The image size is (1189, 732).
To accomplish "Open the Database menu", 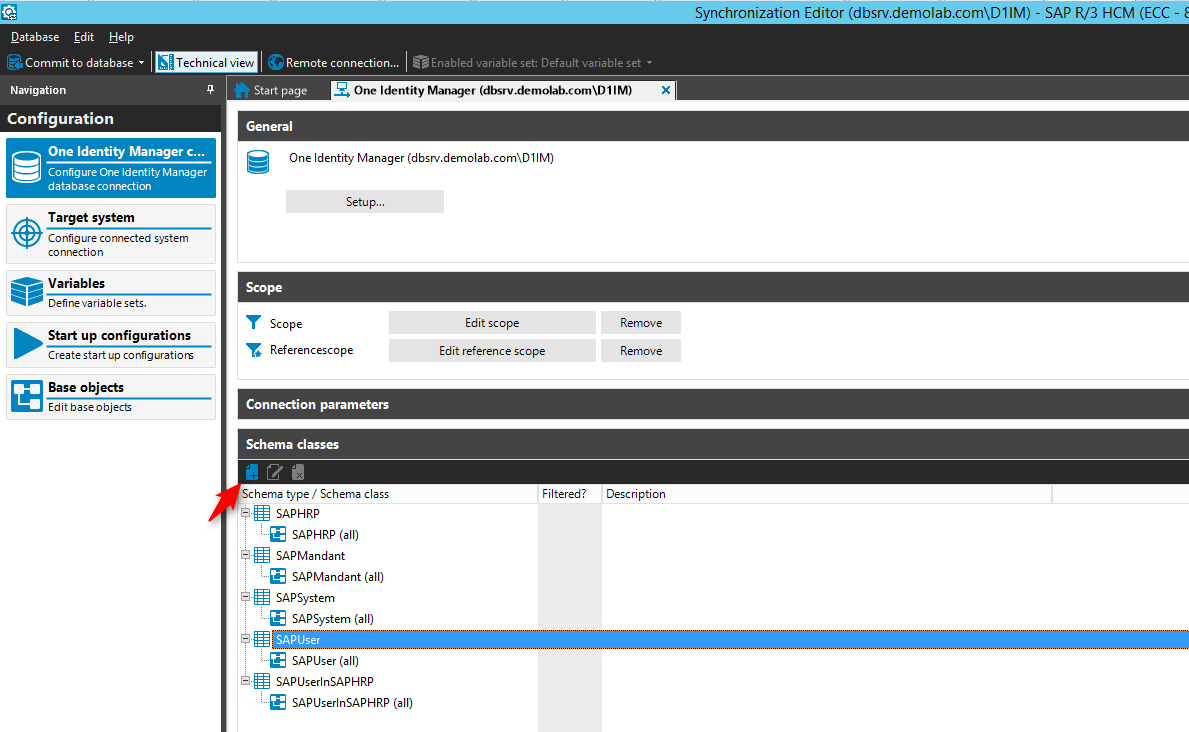I will click(x=35, y=36).
